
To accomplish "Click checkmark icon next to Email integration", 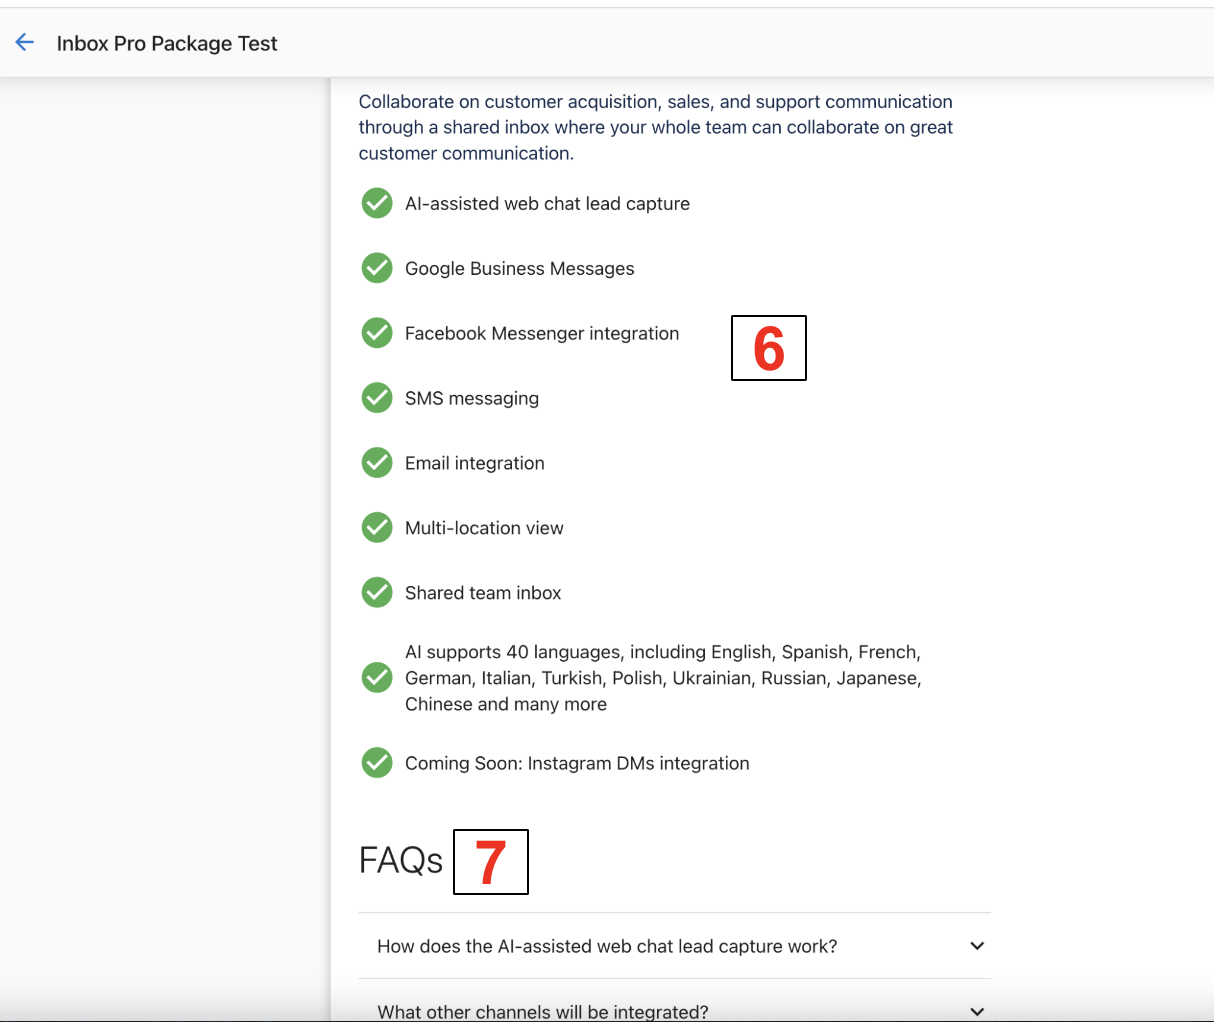I will point(377,463).
